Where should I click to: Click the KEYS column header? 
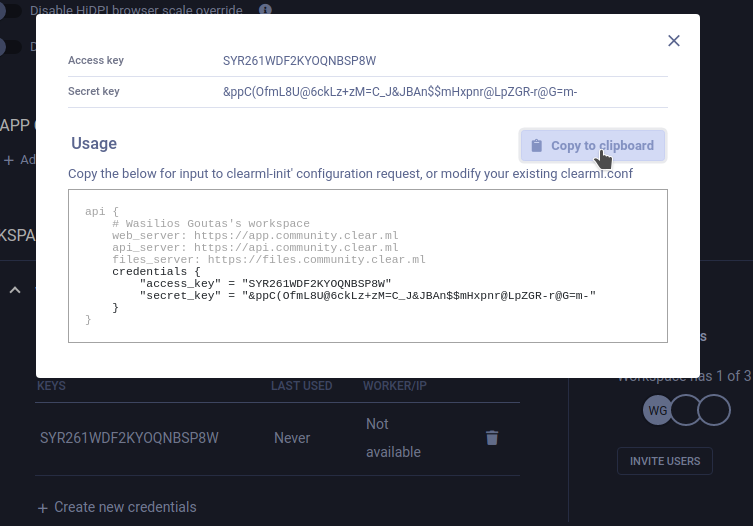point(51,386)
